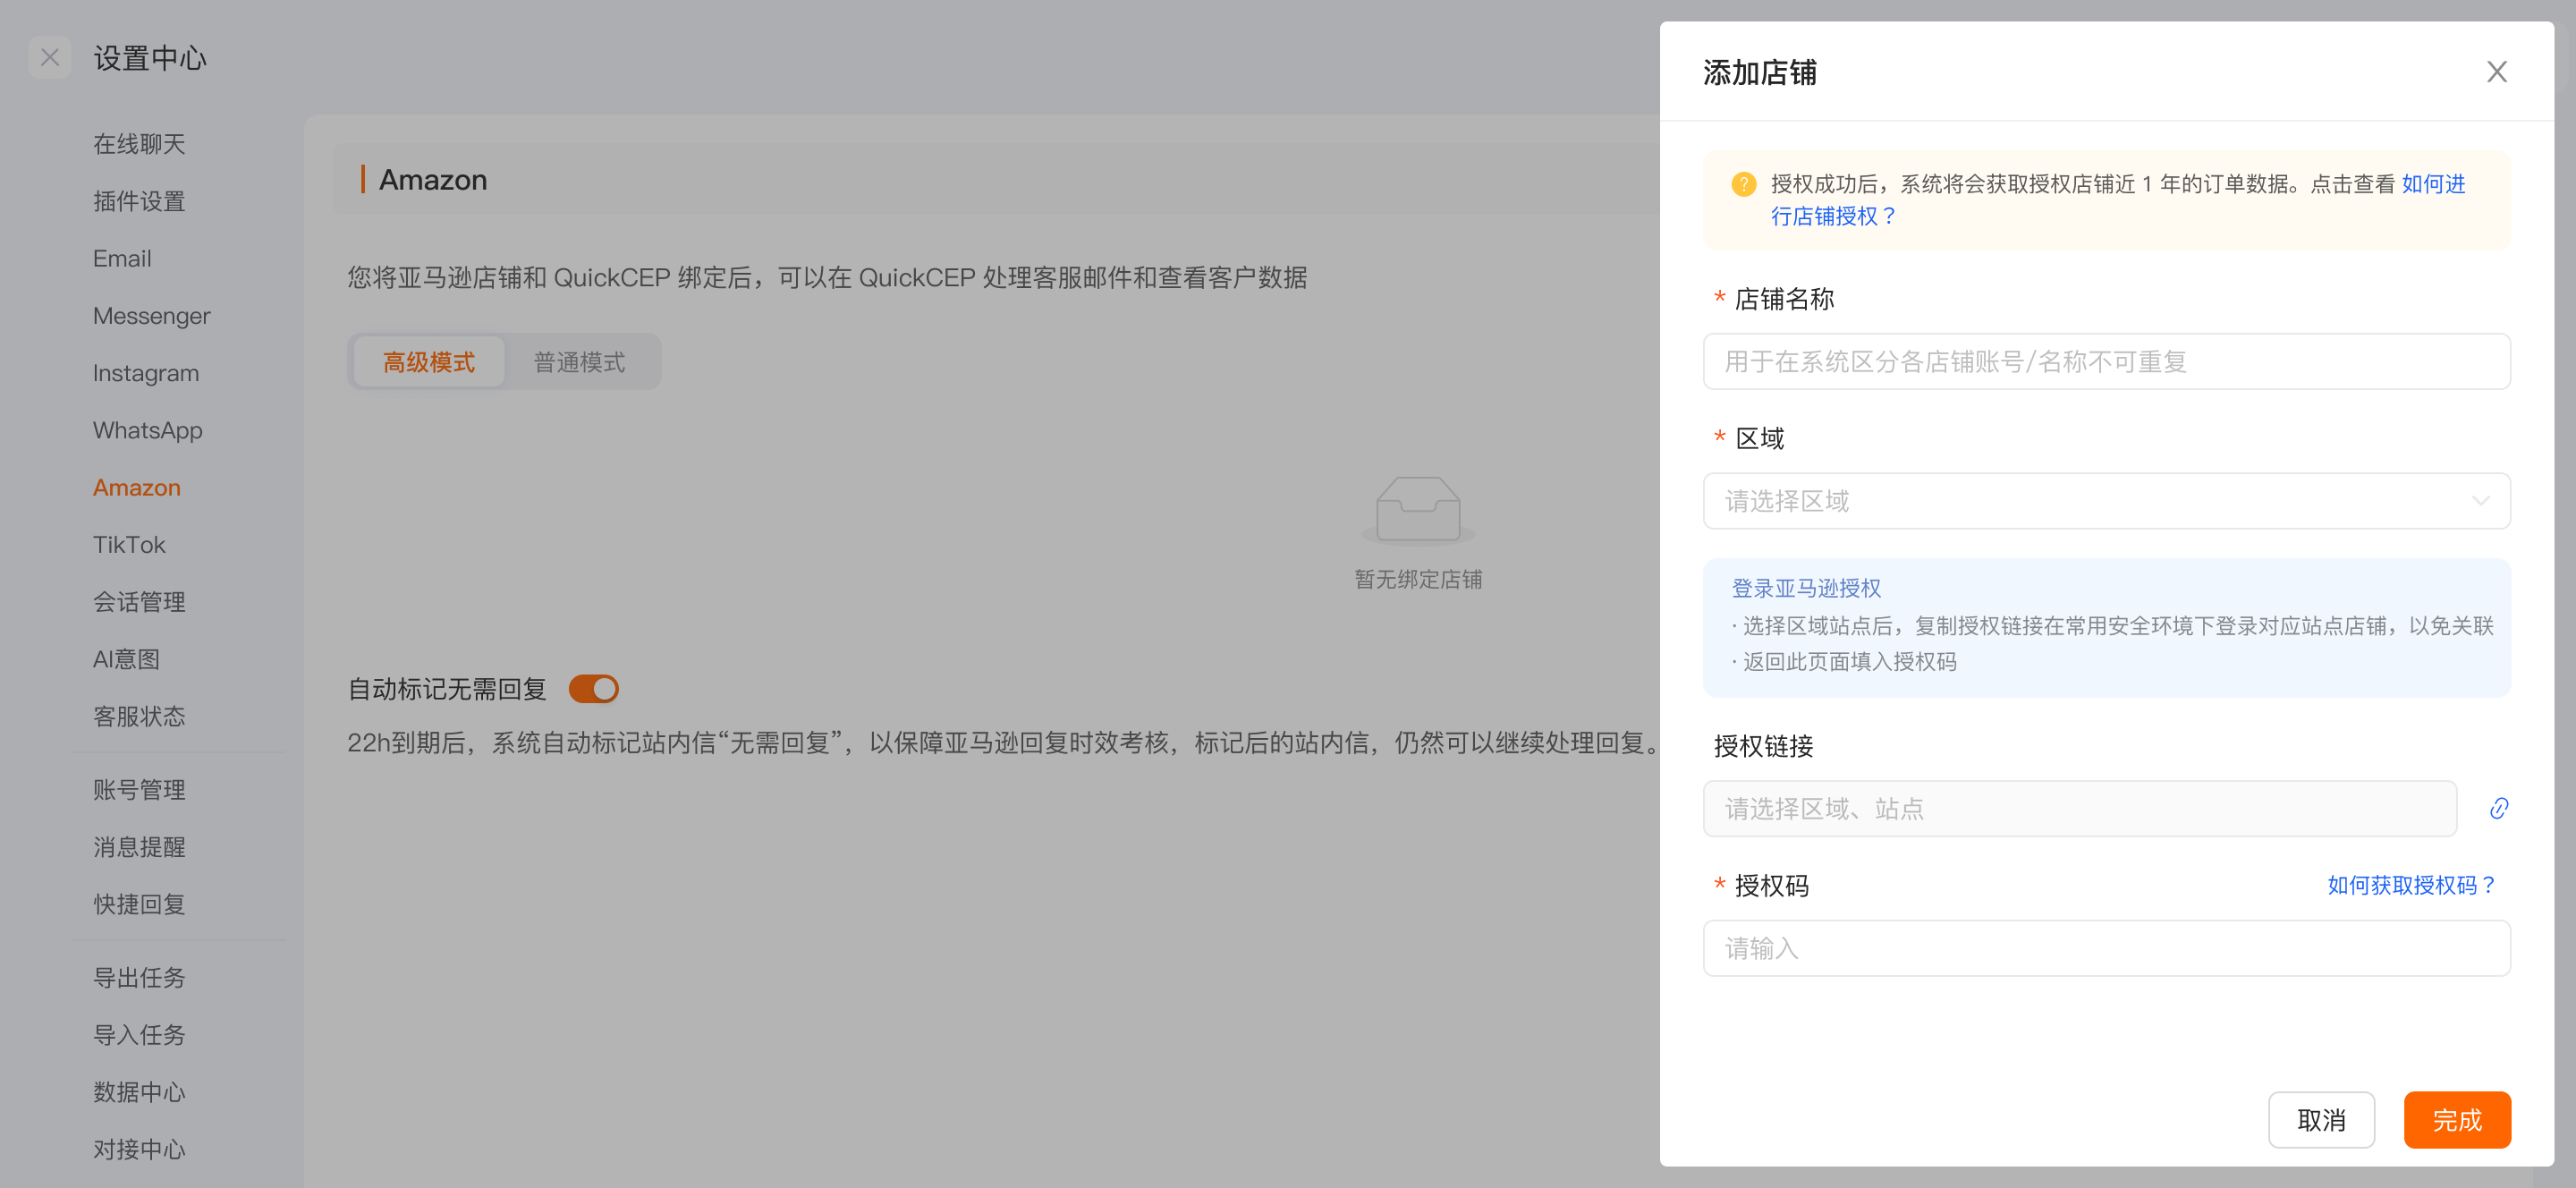Screen dimensions: 2576x1188
Task: Open 账号管理 in the sidebar
Action: point(139,790)
